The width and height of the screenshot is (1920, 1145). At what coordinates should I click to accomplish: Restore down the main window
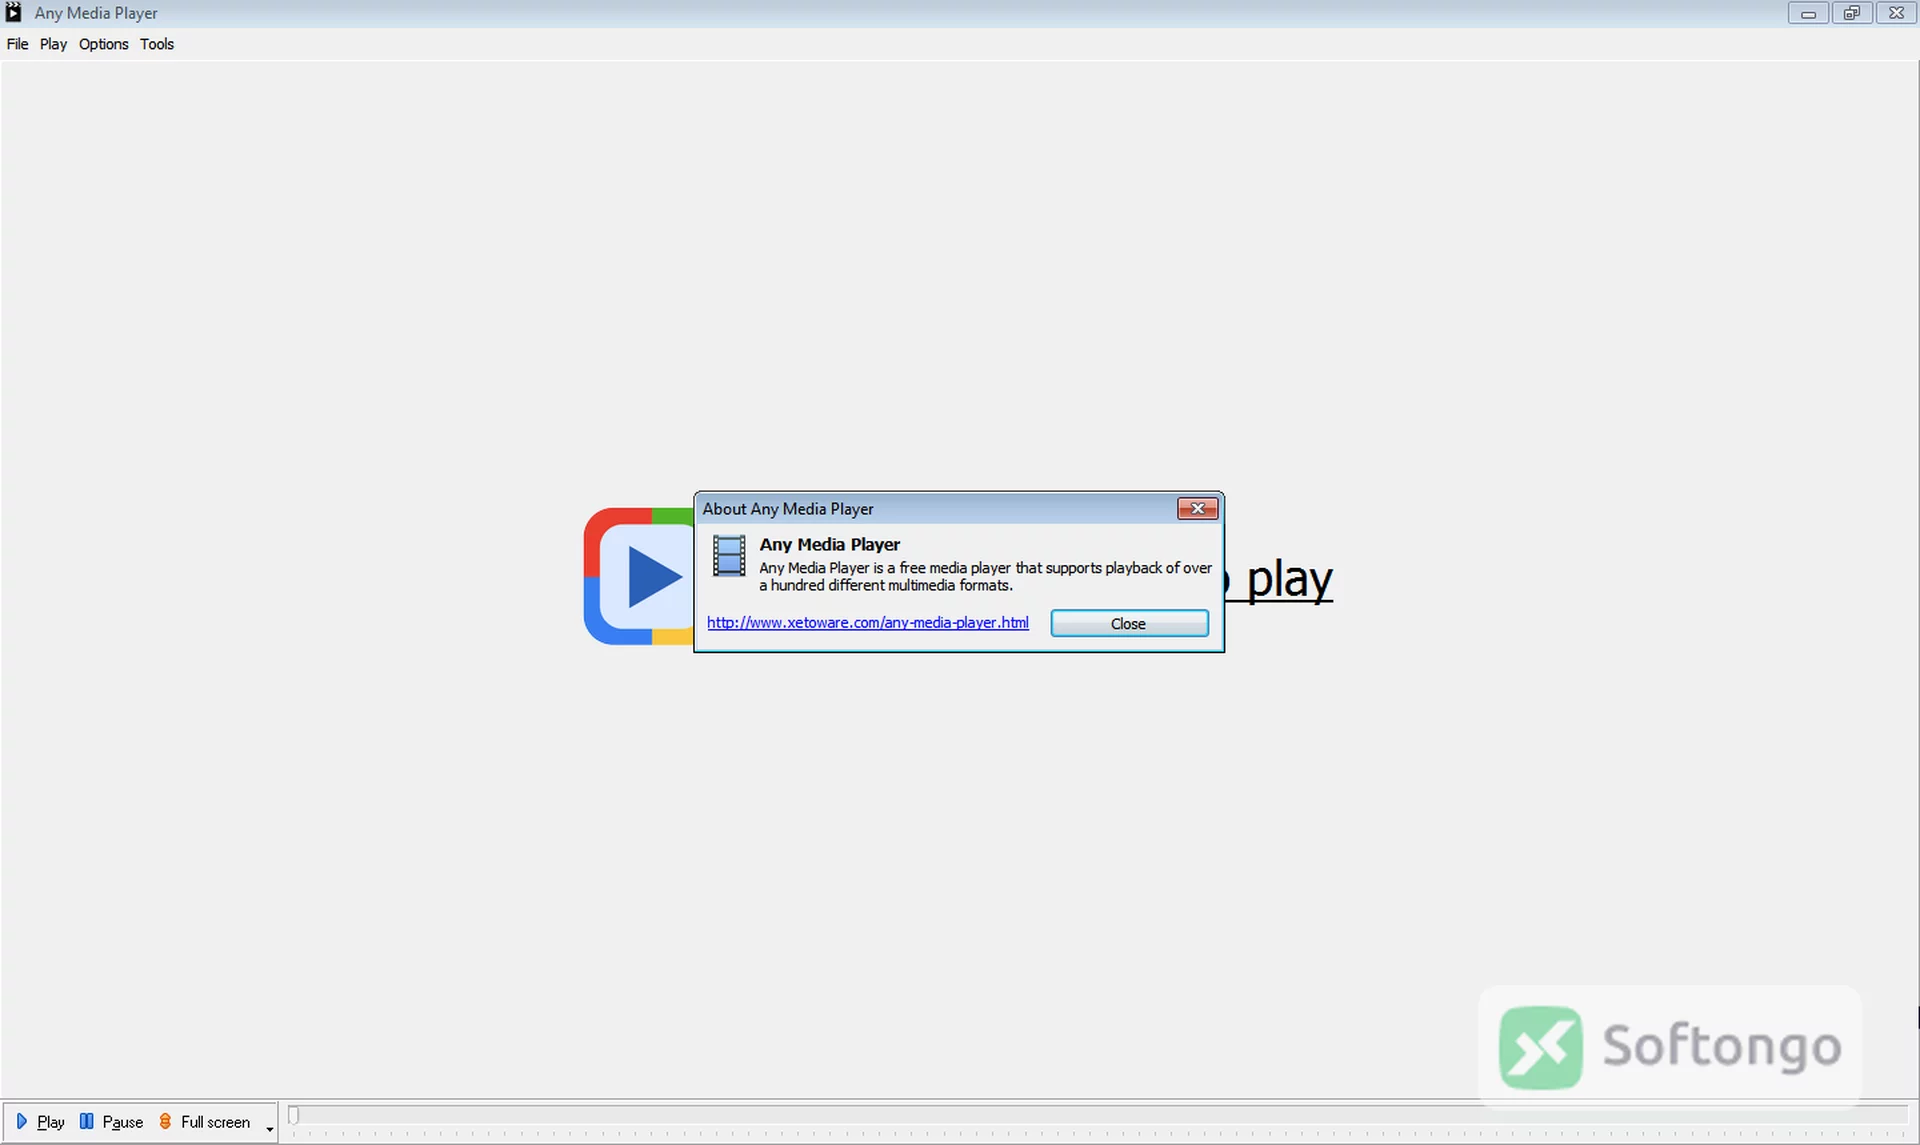click(1852, 13)
